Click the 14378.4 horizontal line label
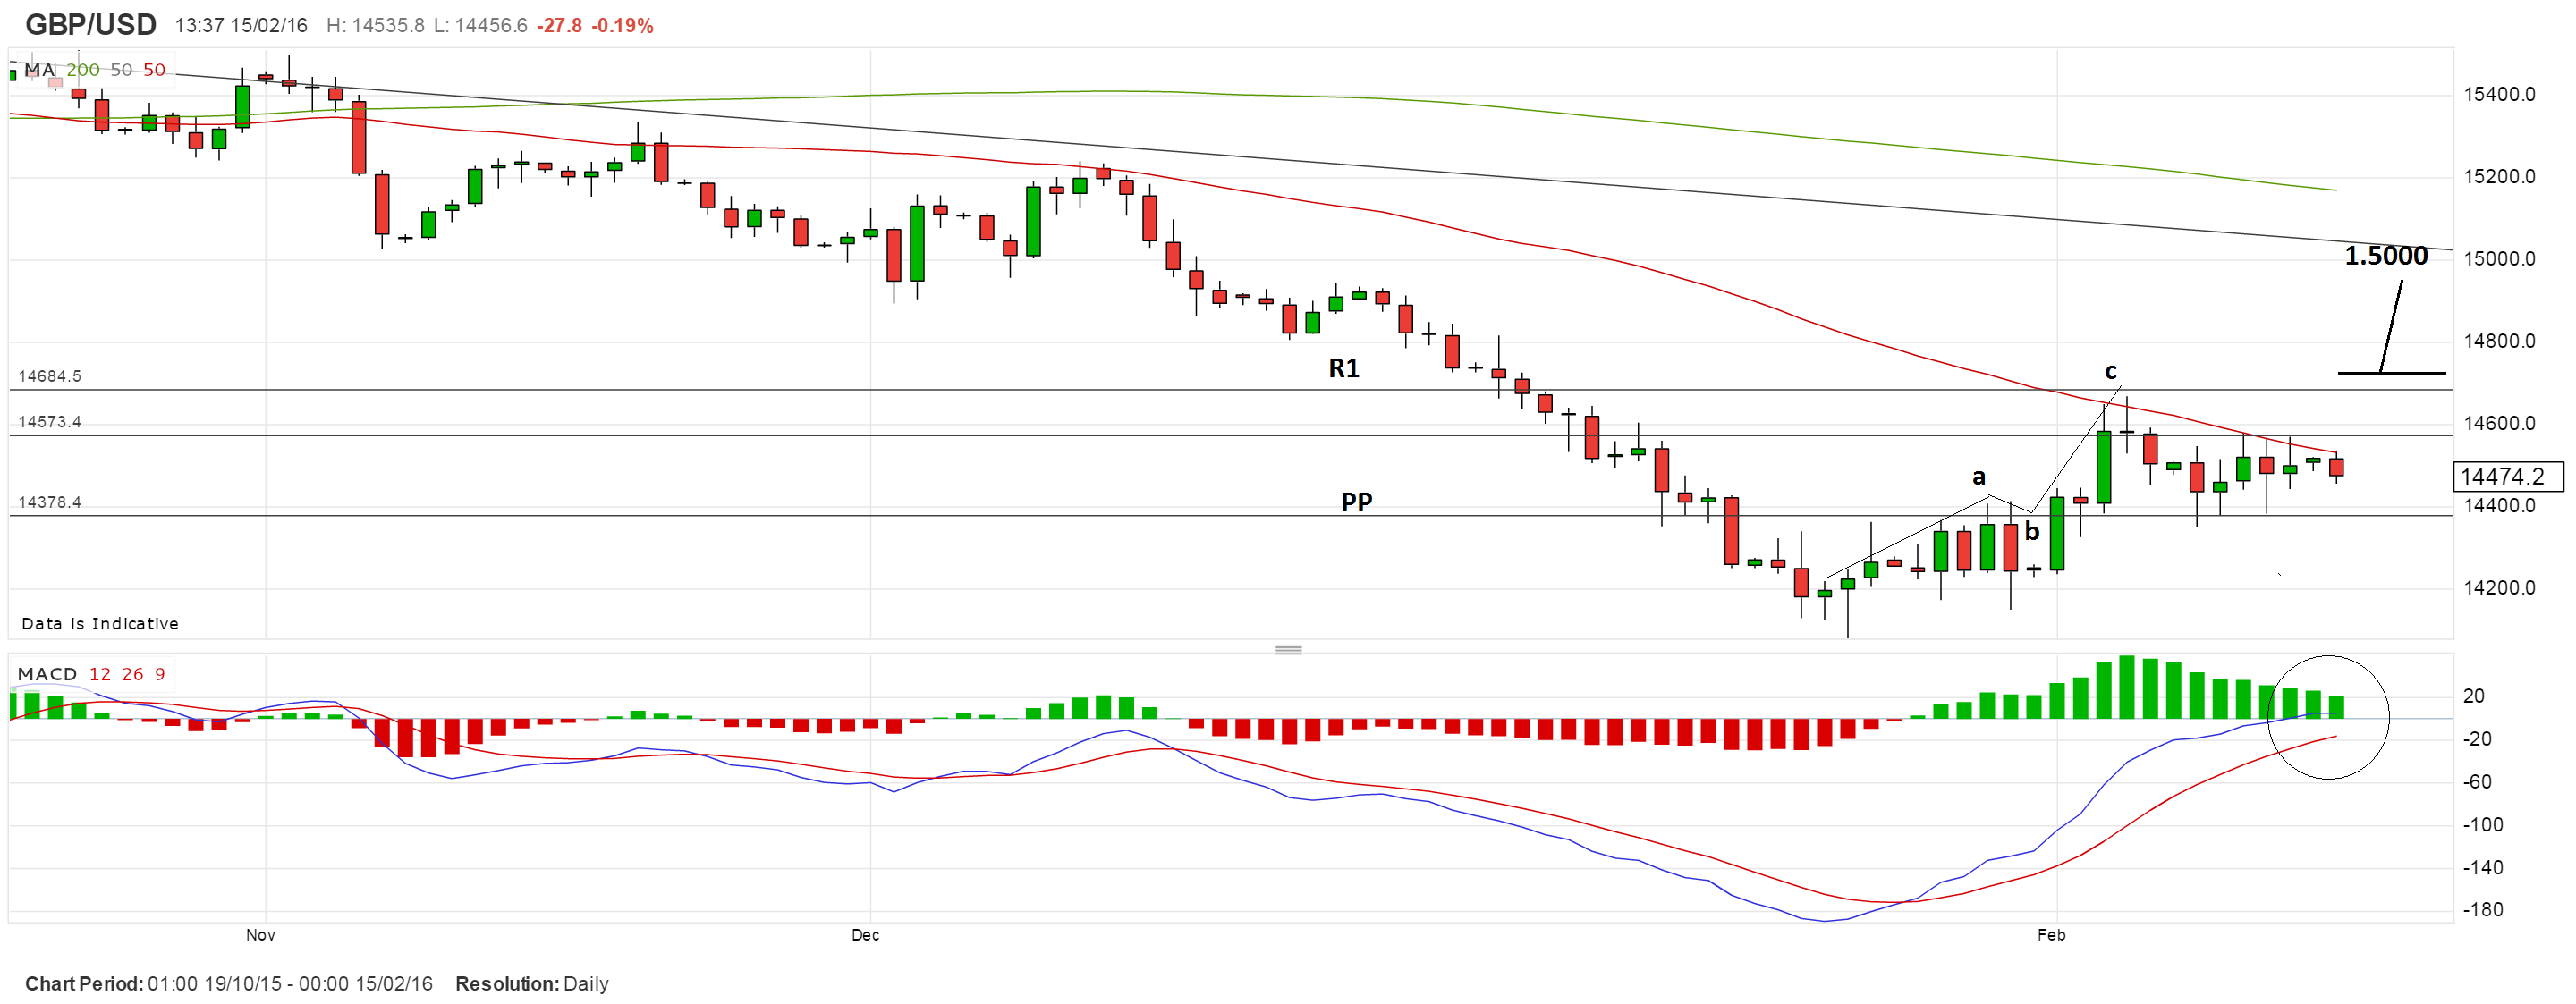This screenshot has width=2576, height=1004. pos(50,502)
